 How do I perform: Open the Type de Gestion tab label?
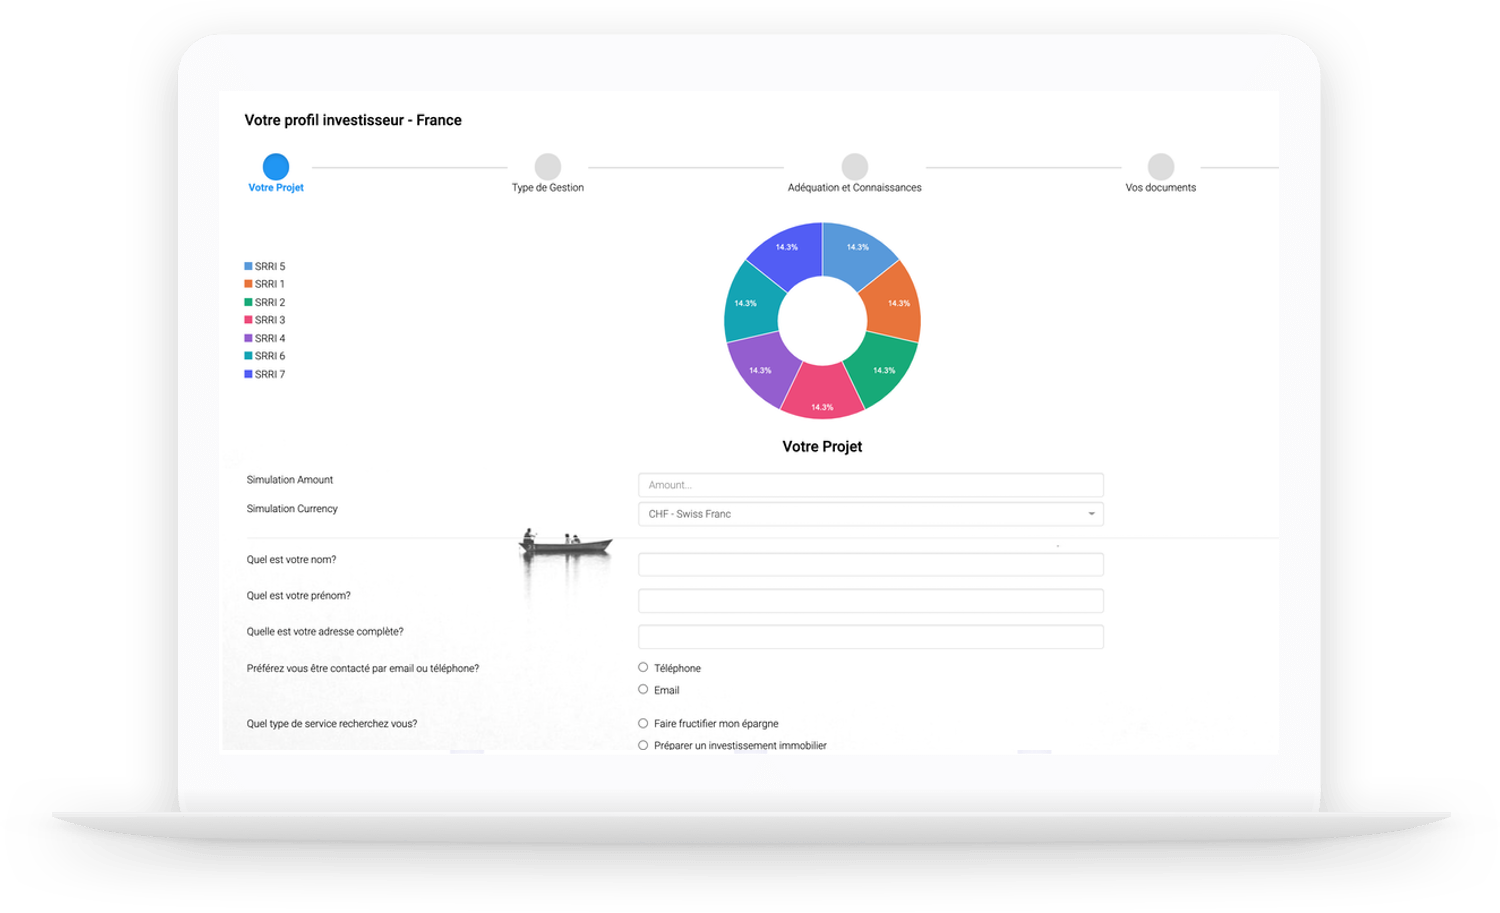tap(548, 188)
